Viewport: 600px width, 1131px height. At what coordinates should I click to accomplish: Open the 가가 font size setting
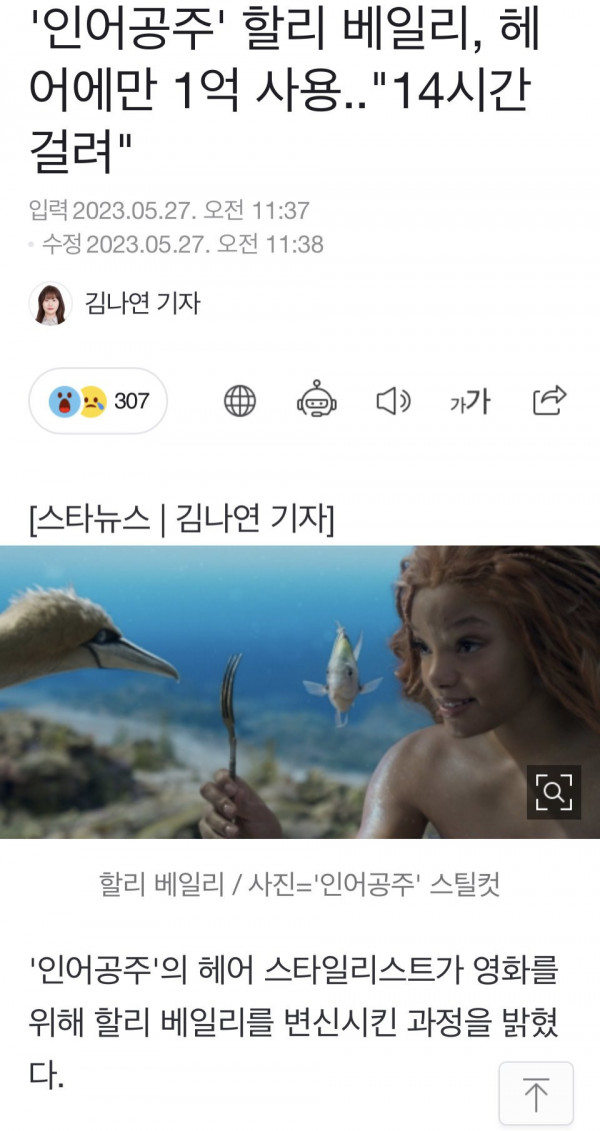[470, 401]
